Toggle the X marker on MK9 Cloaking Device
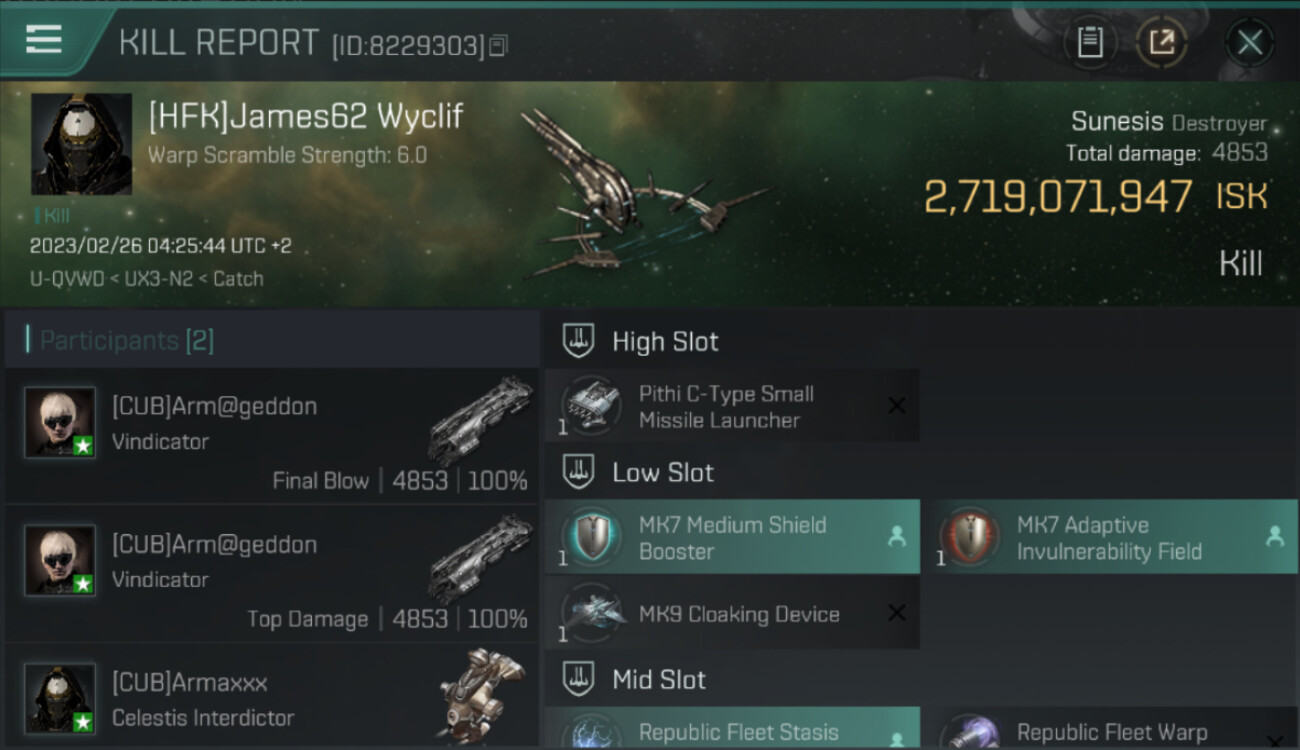Image resolution: width=1300 pixels, height=750 pixels. point(897,613)
